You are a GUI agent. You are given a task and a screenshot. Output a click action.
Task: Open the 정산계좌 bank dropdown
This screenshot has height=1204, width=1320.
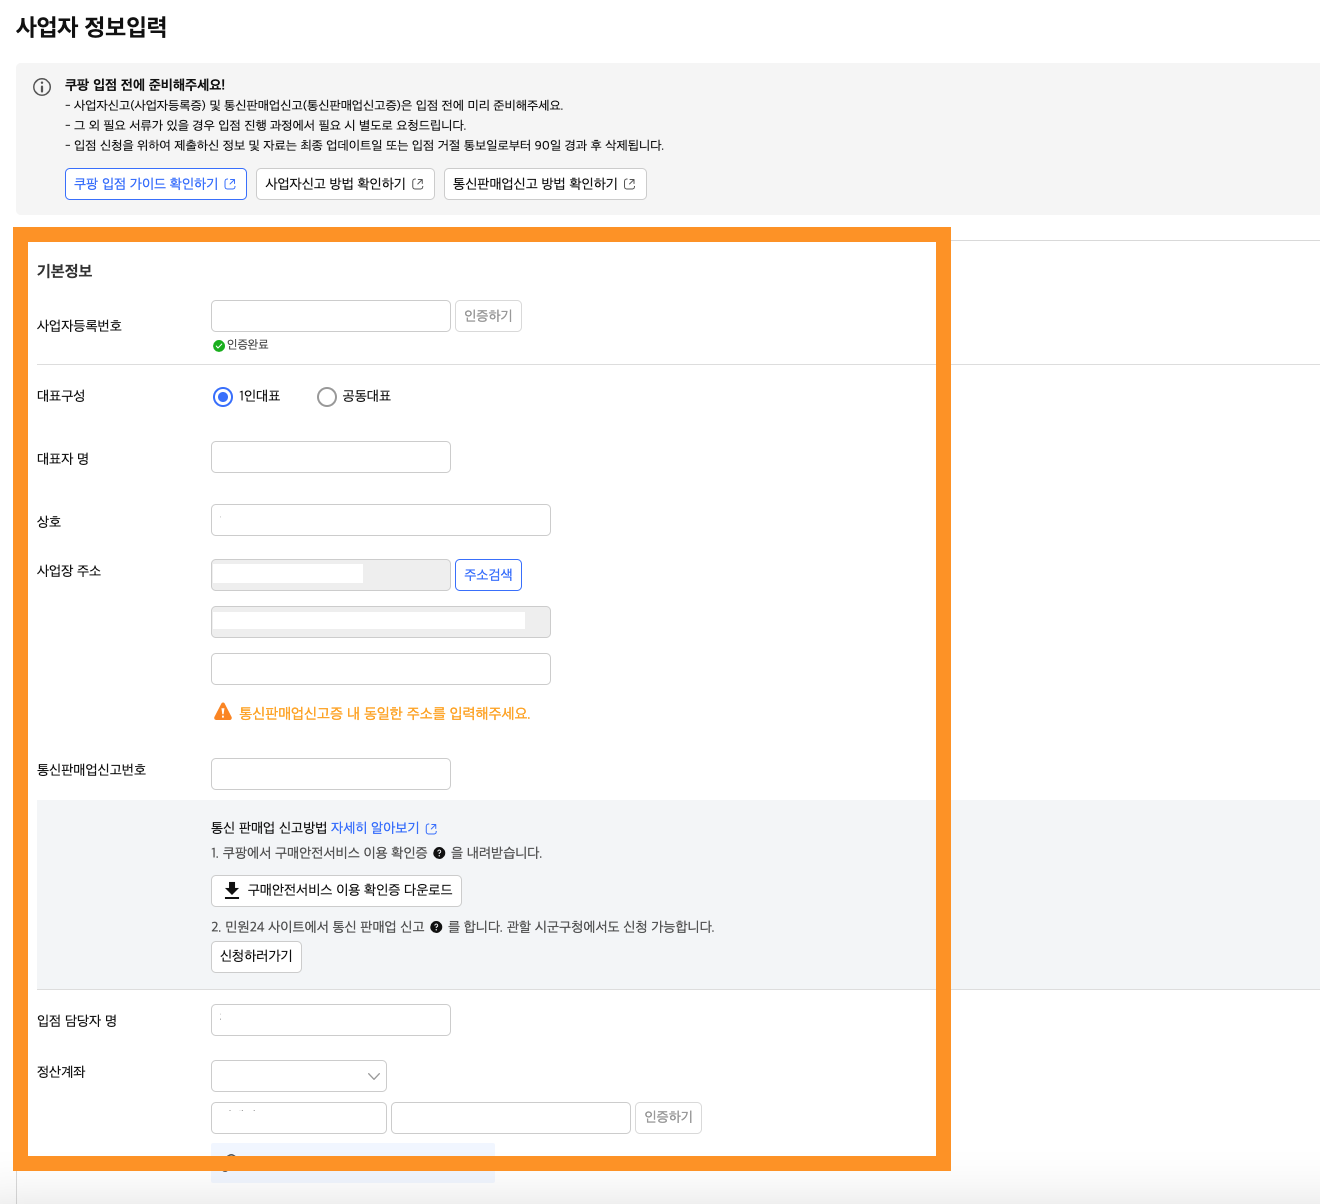[x=299, y=1076]
